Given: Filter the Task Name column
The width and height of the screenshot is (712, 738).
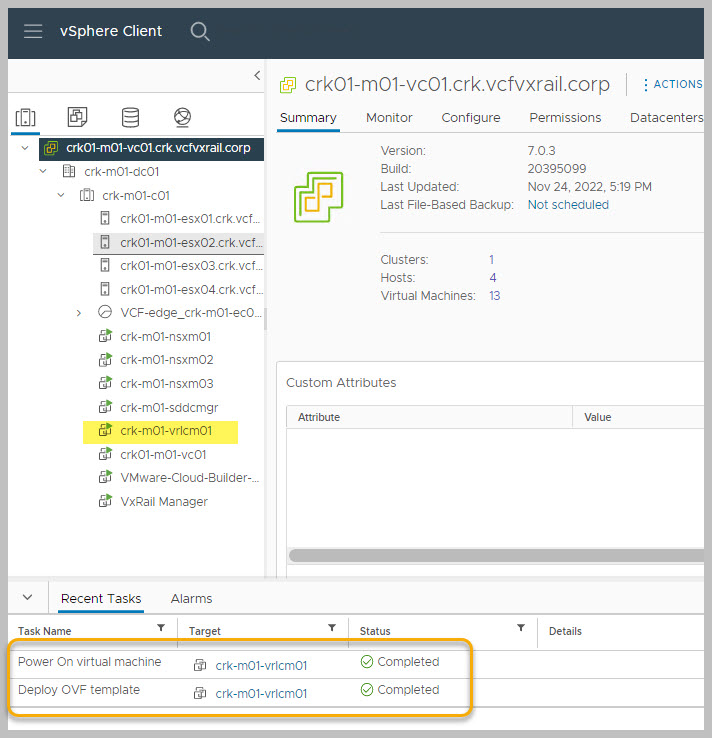Looking at the screenshot, I should tap(161, 628).
